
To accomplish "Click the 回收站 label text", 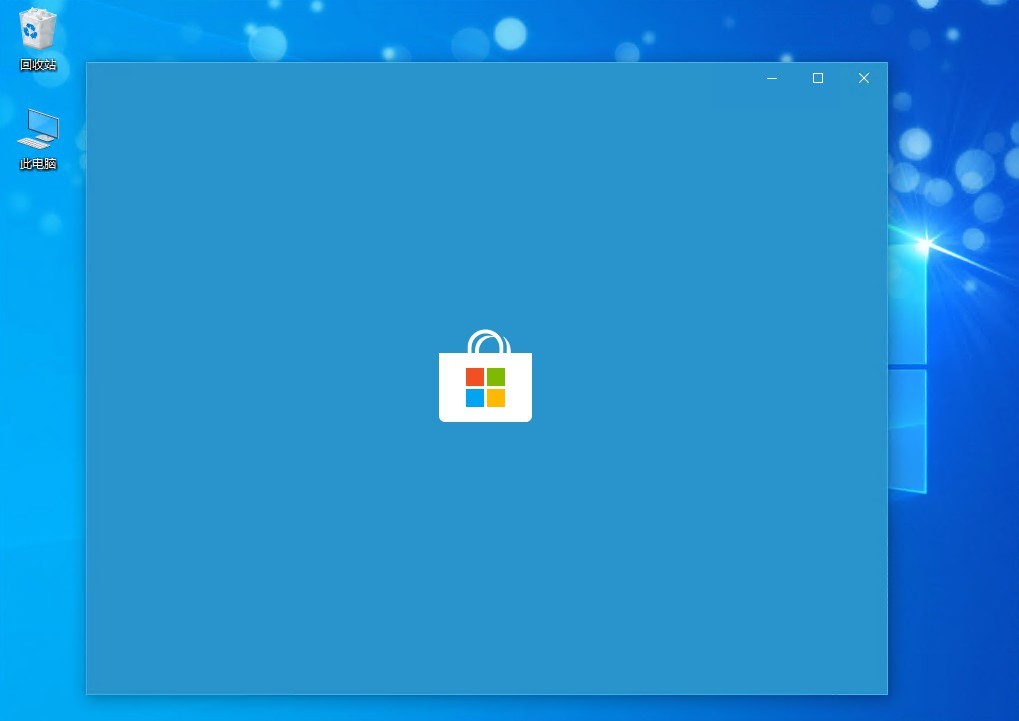I will pyautogui.click(x=38, y=64).
